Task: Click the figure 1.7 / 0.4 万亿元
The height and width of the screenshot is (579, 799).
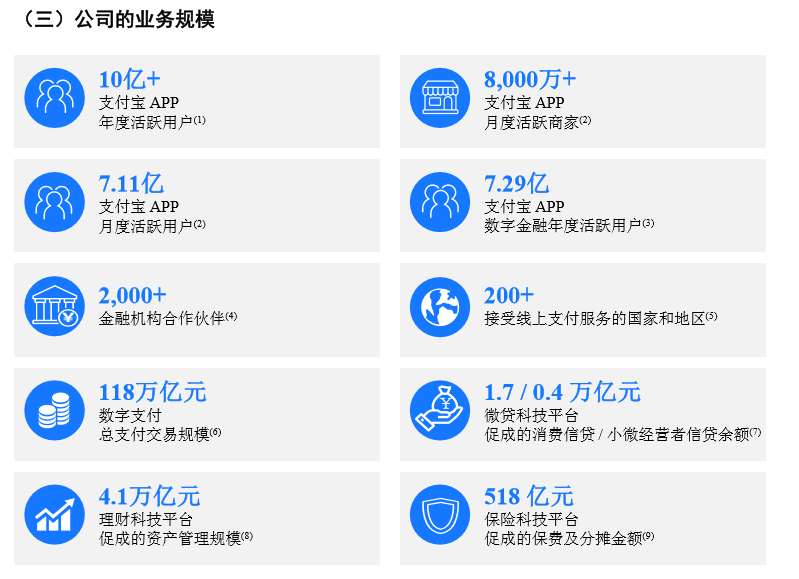Action: pyautogui.click(x=562, y=392)
